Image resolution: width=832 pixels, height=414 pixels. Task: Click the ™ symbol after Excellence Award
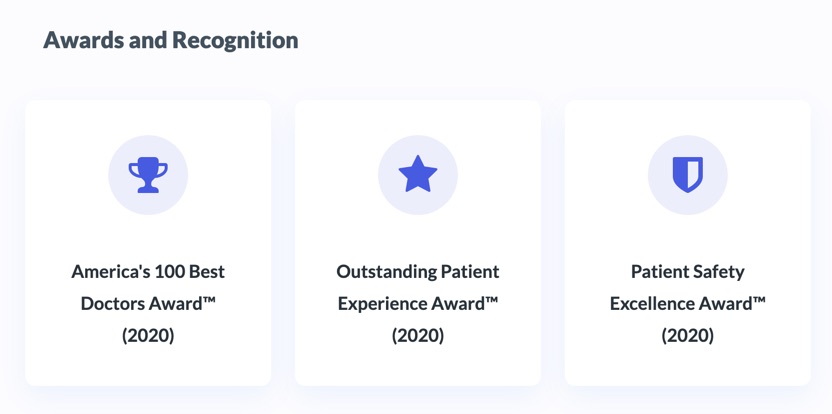click(x=758, y=300)
